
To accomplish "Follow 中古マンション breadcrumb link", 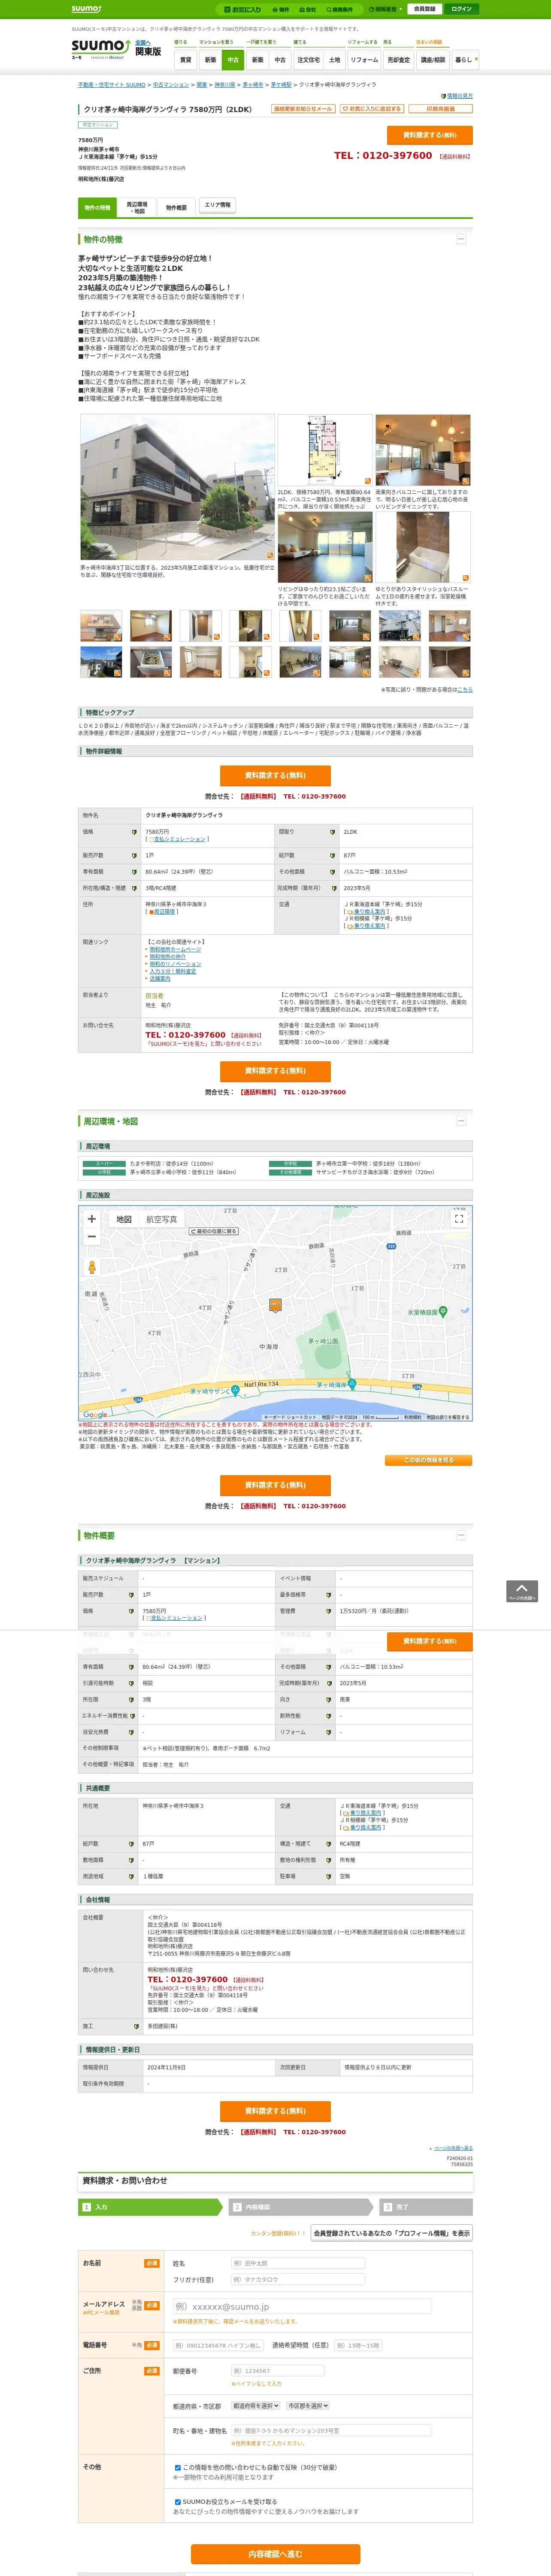I will tap(171, 85).
